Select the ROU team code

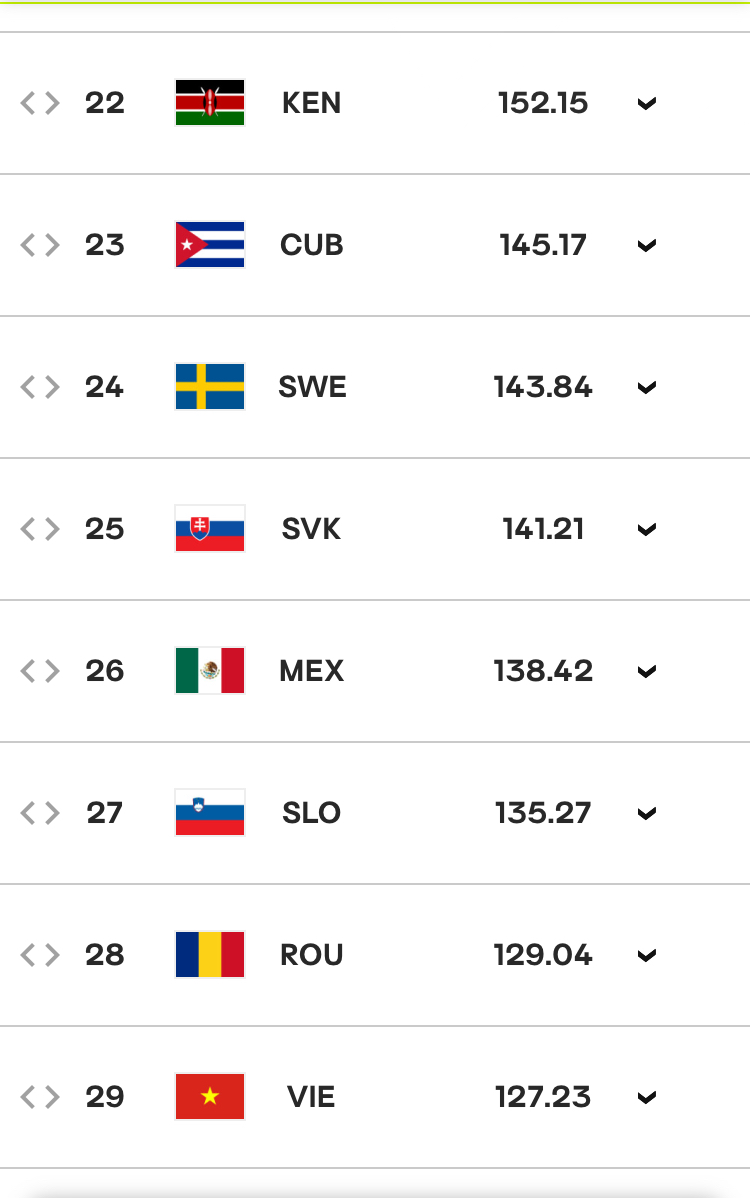(312, 955)
